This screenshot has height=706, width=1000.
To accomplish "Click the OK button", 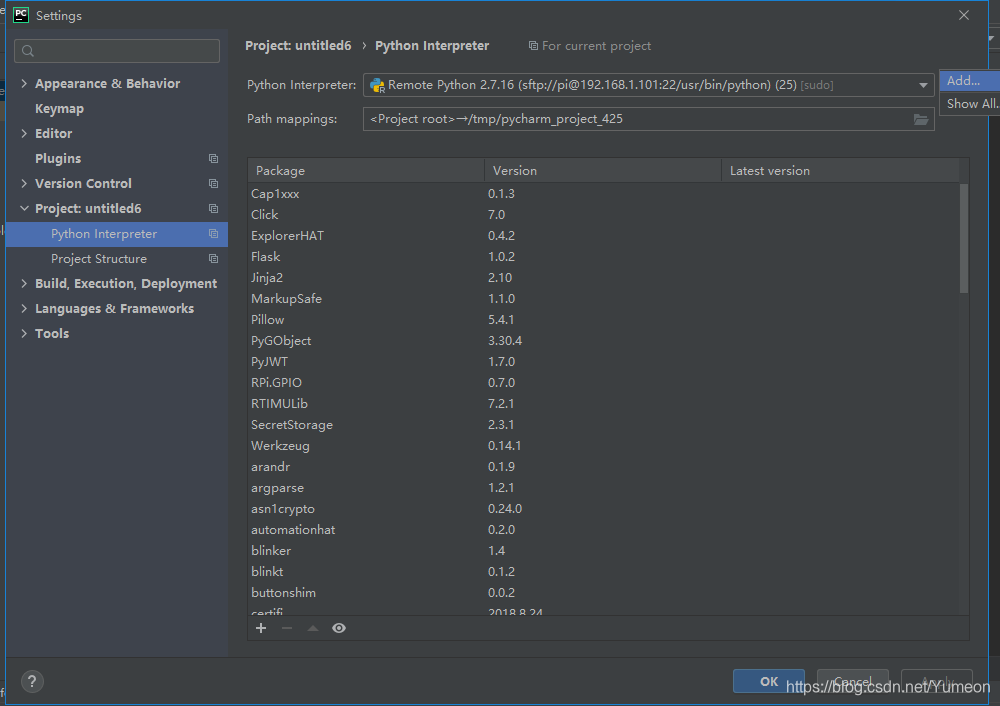I will pyautogui.click(x=768, y=681).
